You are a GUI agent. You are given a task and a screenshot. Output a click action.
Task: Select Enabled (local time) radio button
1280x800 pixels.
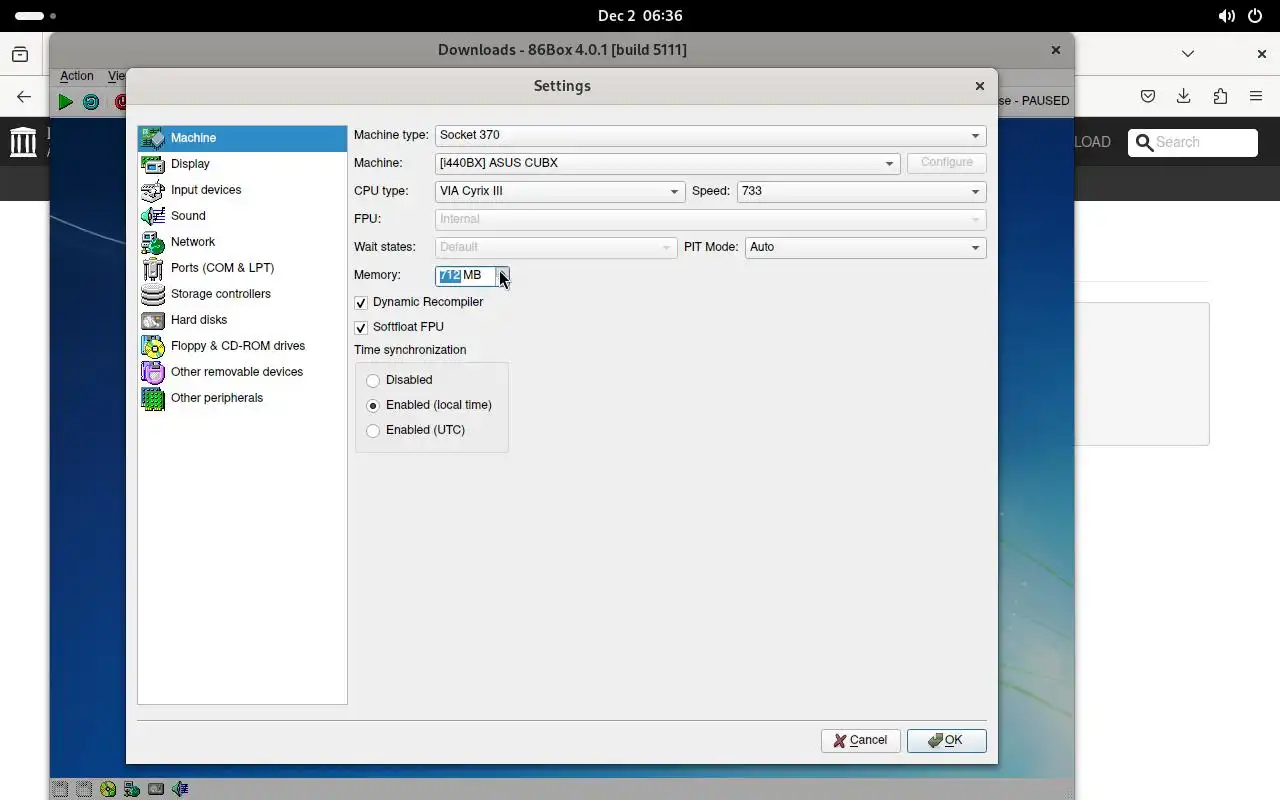click(x=373, y=405)
